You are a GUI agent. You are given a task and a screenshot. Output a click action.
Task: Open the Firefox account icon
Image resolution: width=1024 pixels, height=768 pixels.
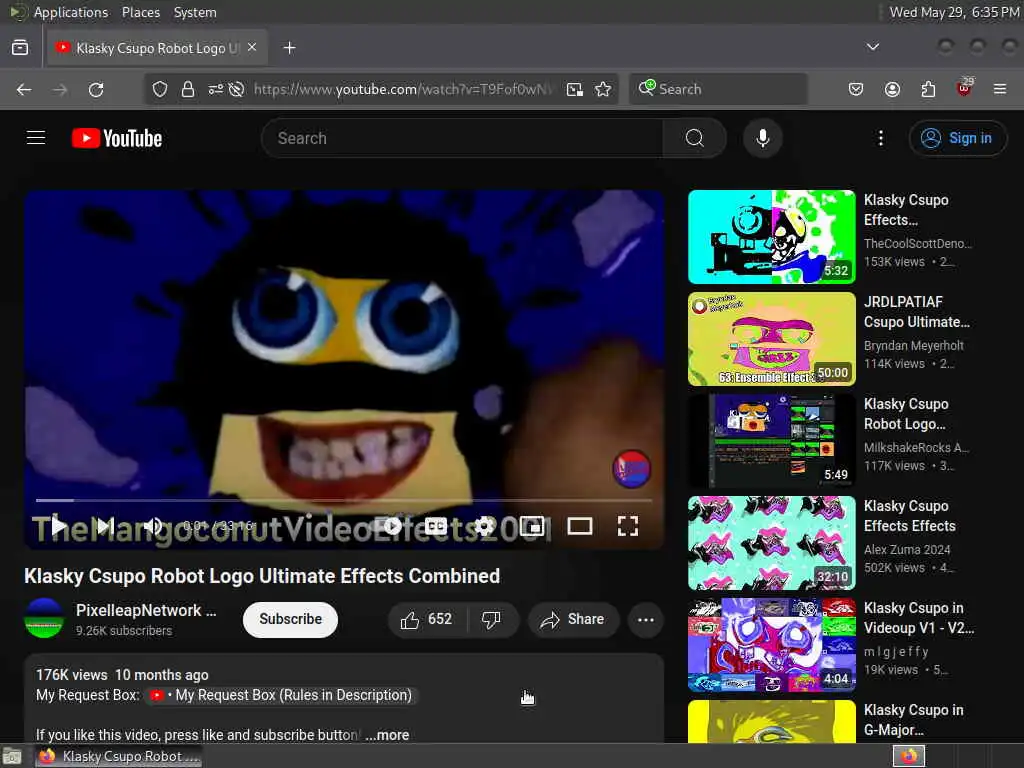pos(892,89)
